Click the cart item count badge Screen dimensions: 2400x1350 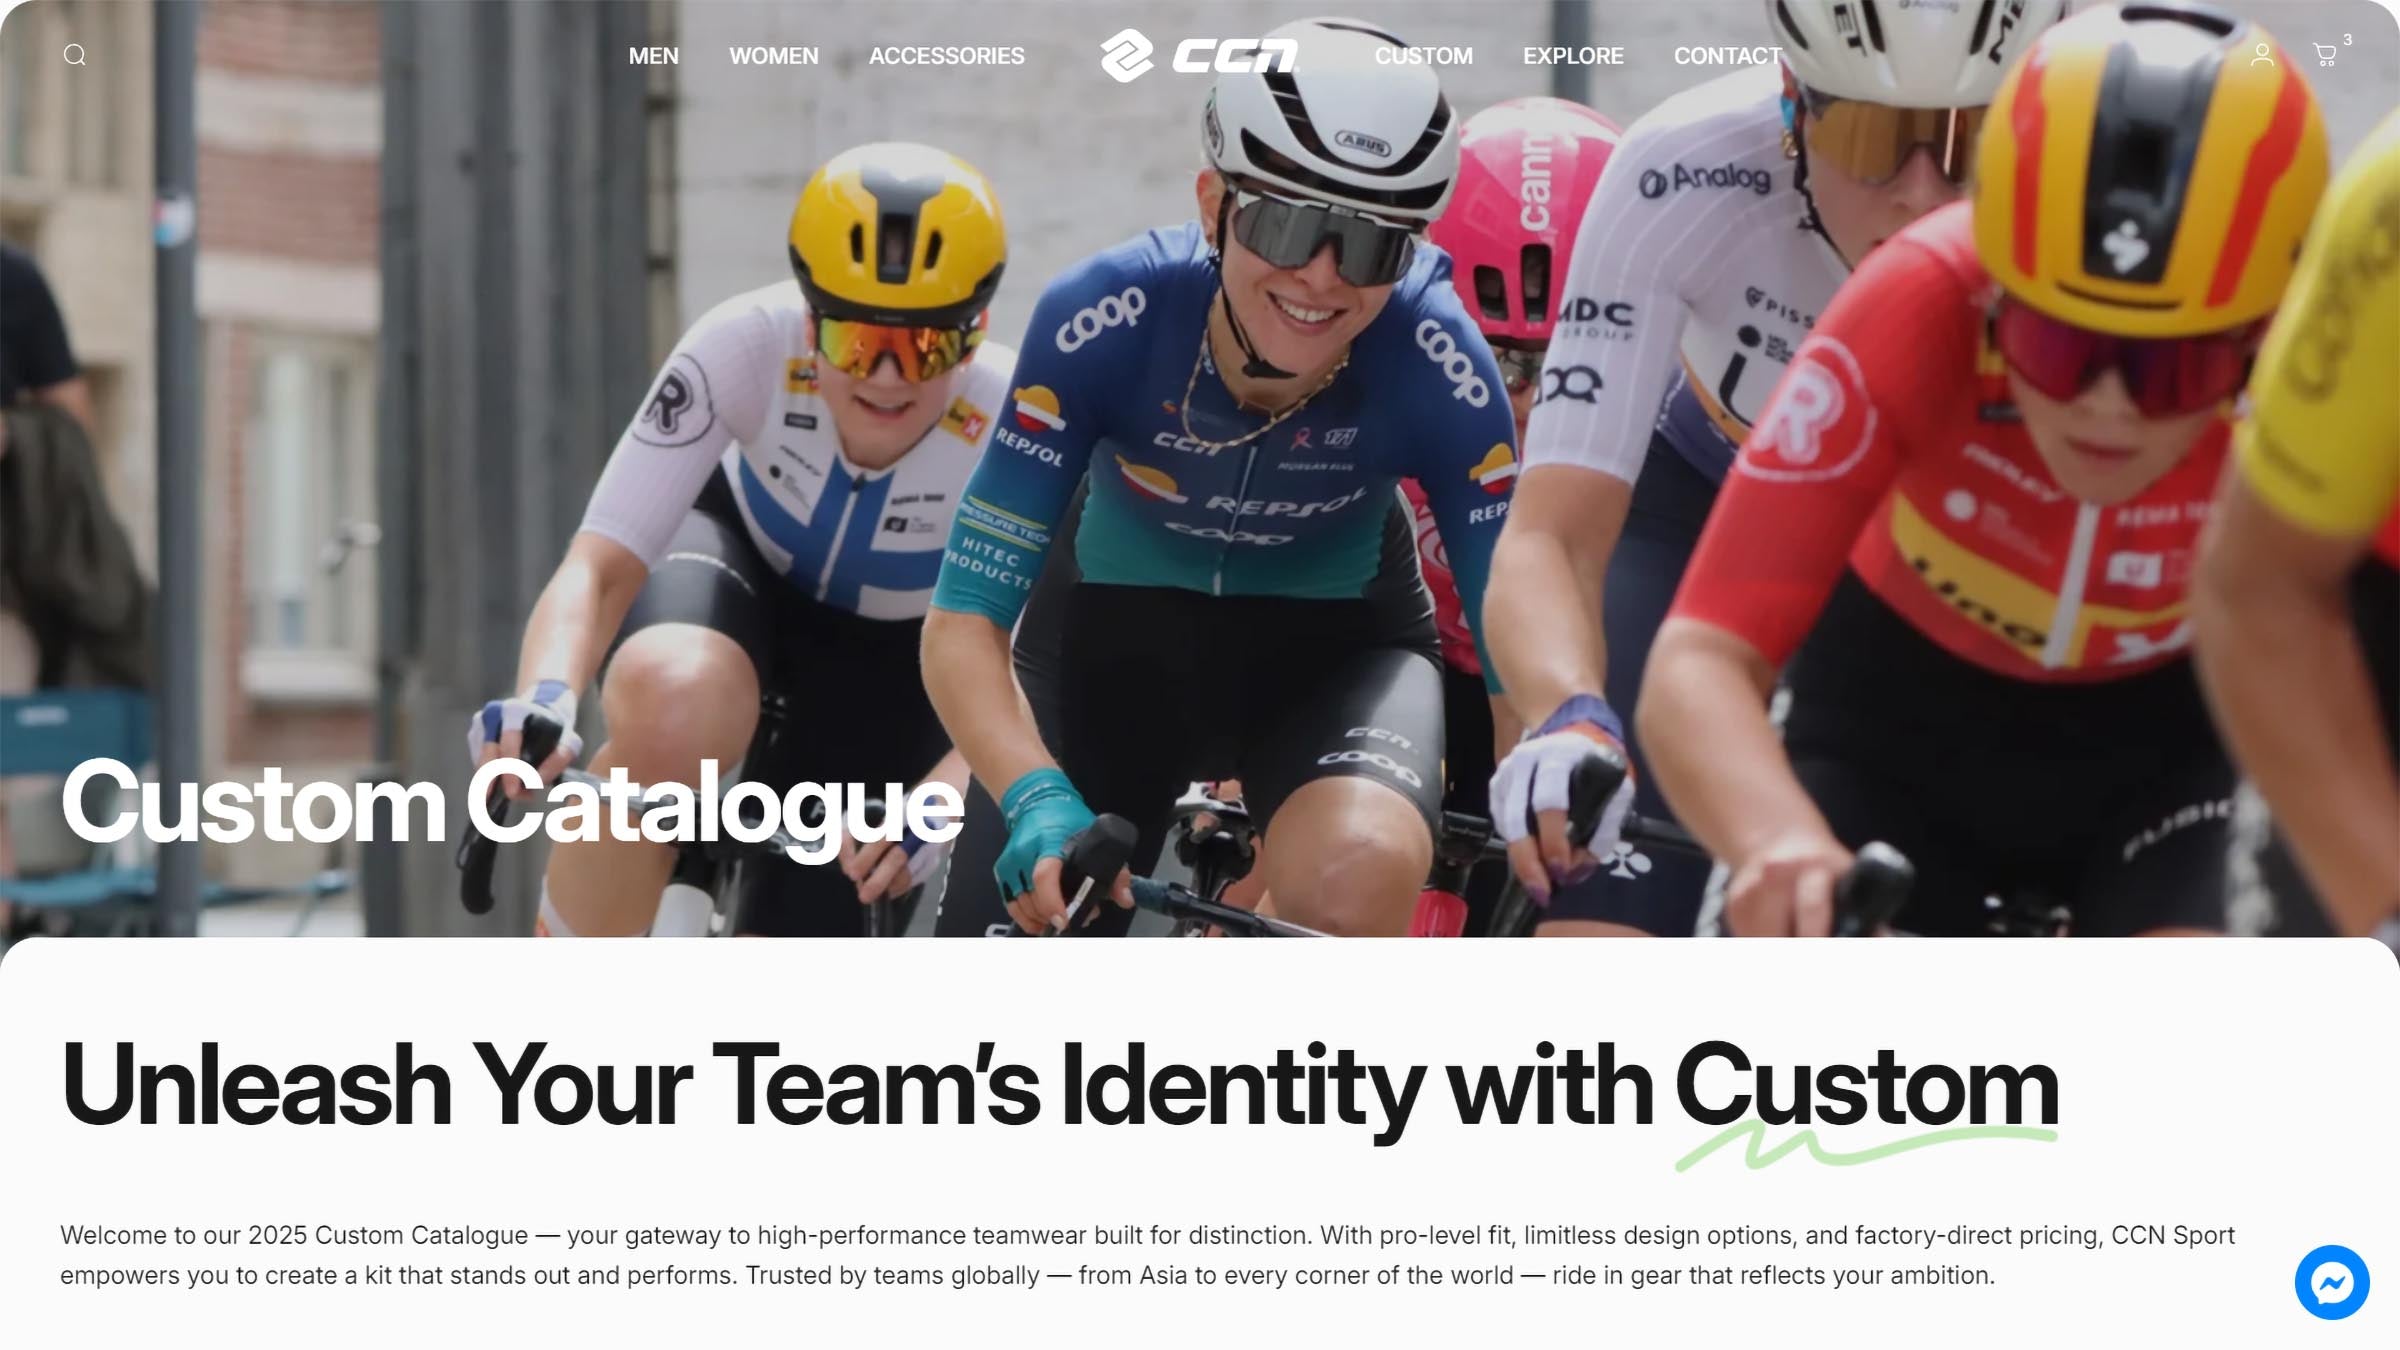point(2347,40)
